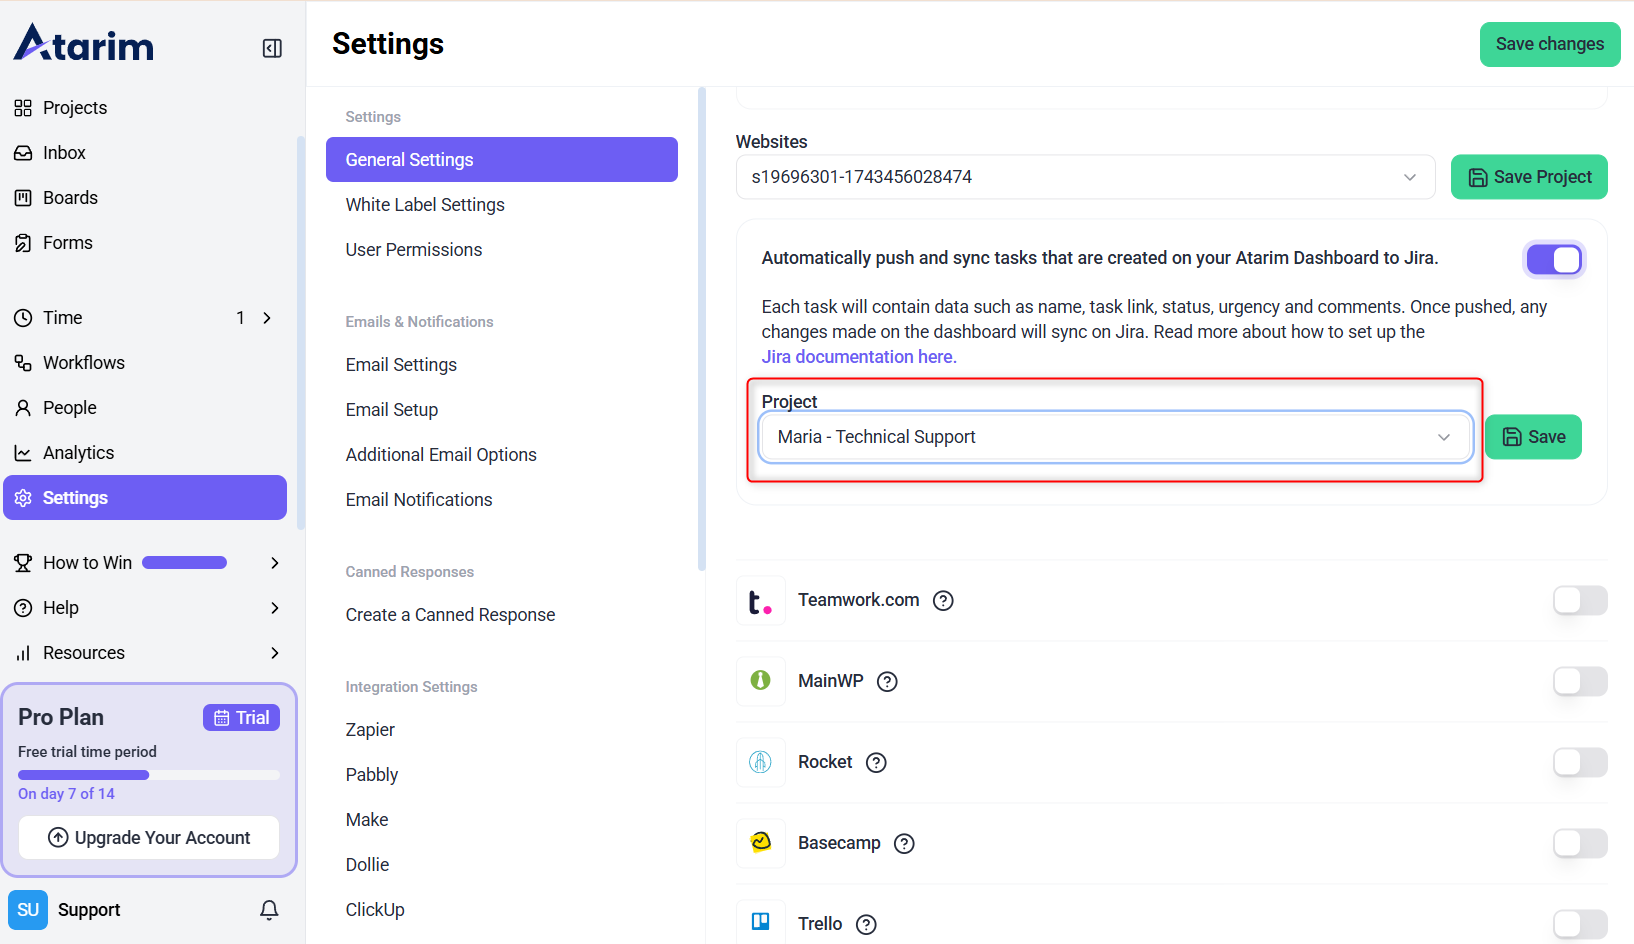Enable the Teamwork.com integration toggle
The height and width of the screenshot is (944, 1634).
(x=1579, y=600)
